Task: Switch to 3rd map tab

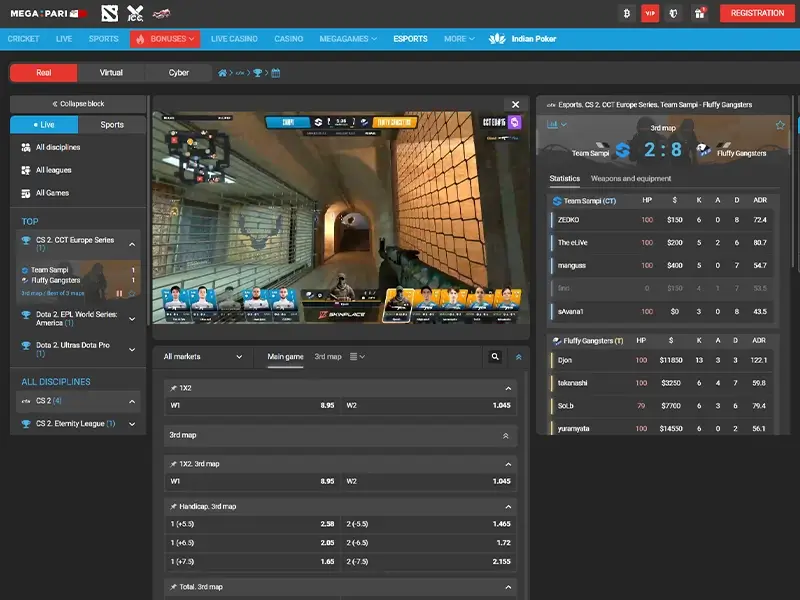Action: coord(328,357)
